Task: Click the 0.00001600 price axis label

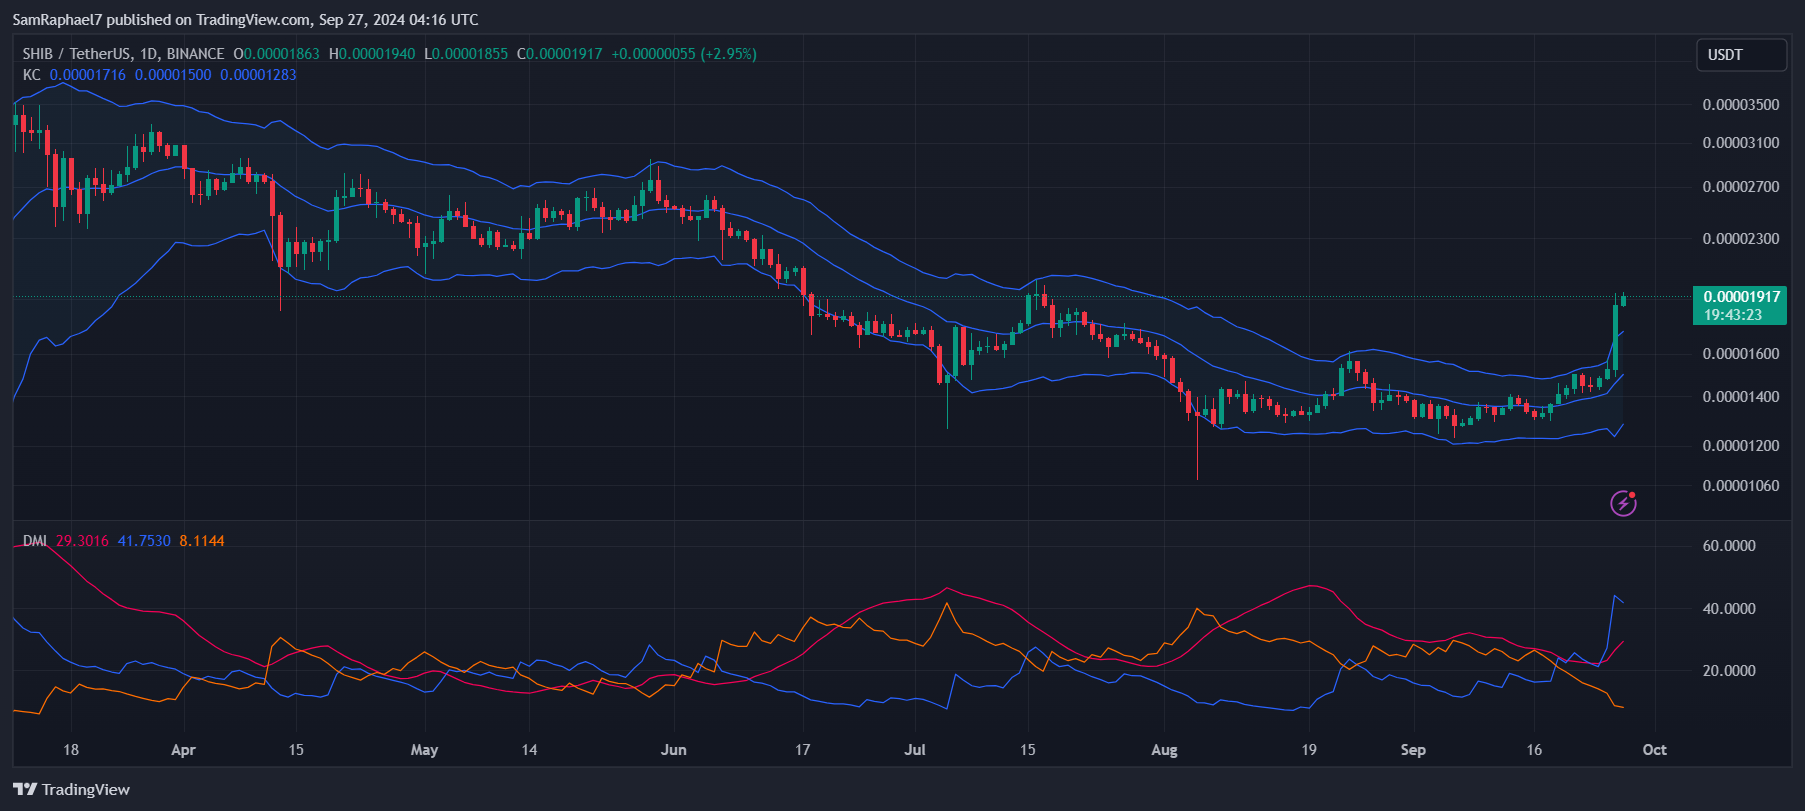Action: [1741, 354]
